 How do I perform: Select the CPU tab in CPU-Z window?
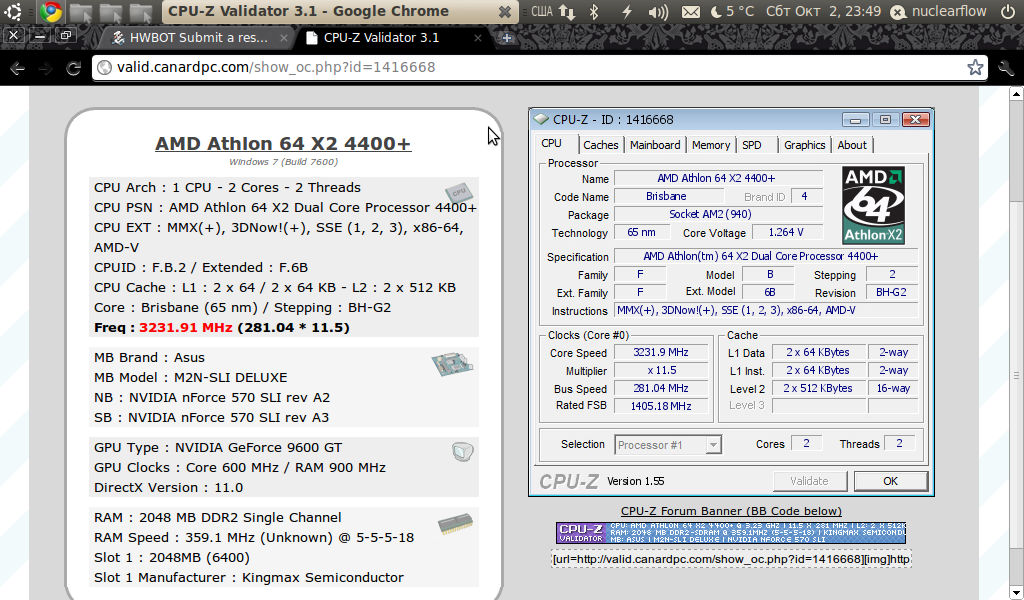pos(551,143)
